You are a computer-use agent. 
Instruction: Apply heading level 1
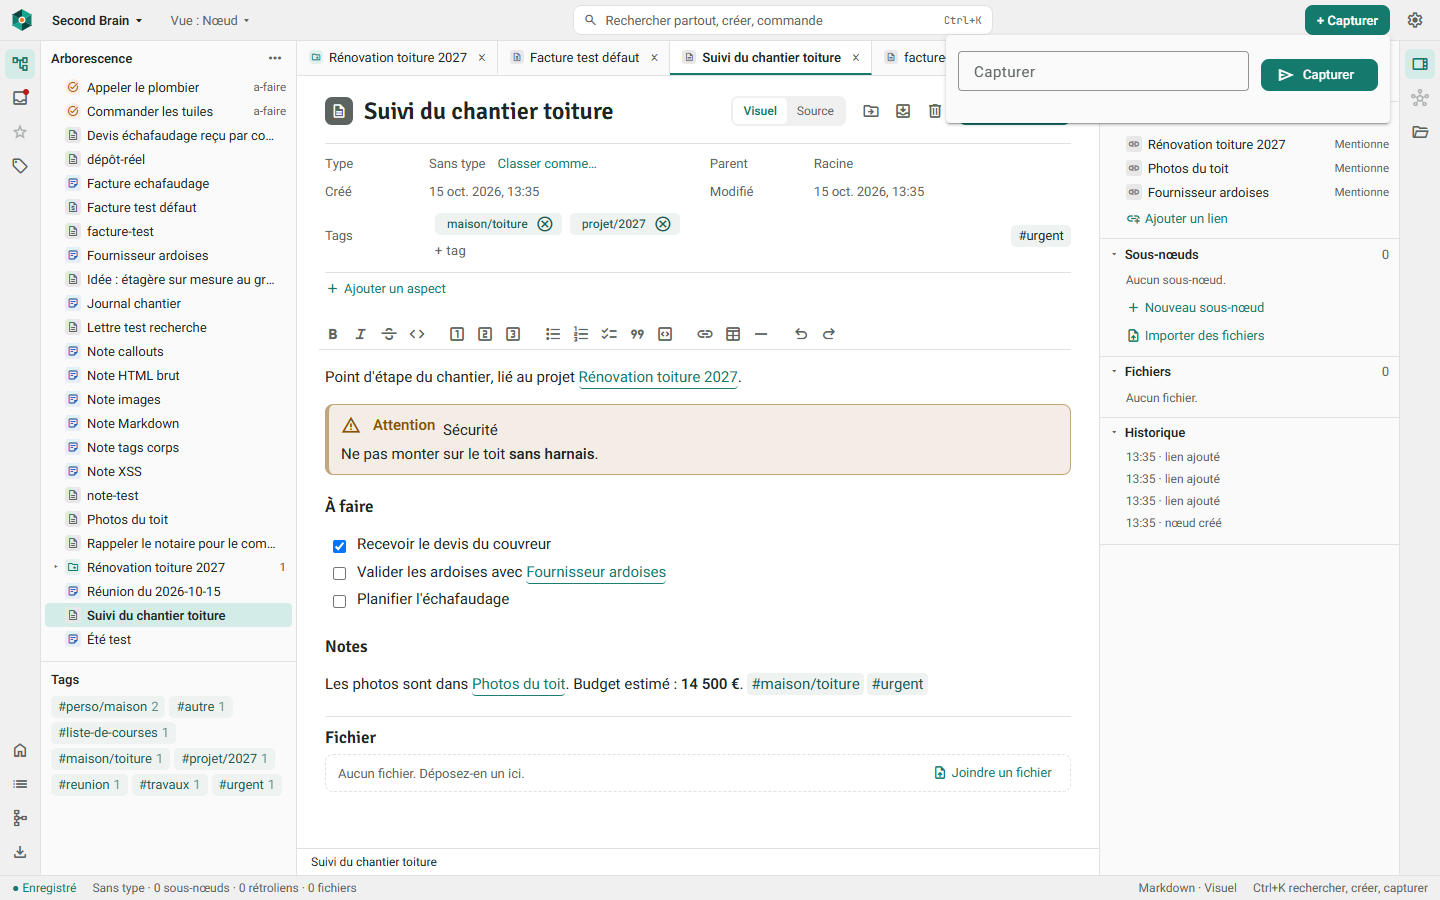pyautogui.click(x=457, y=334)
